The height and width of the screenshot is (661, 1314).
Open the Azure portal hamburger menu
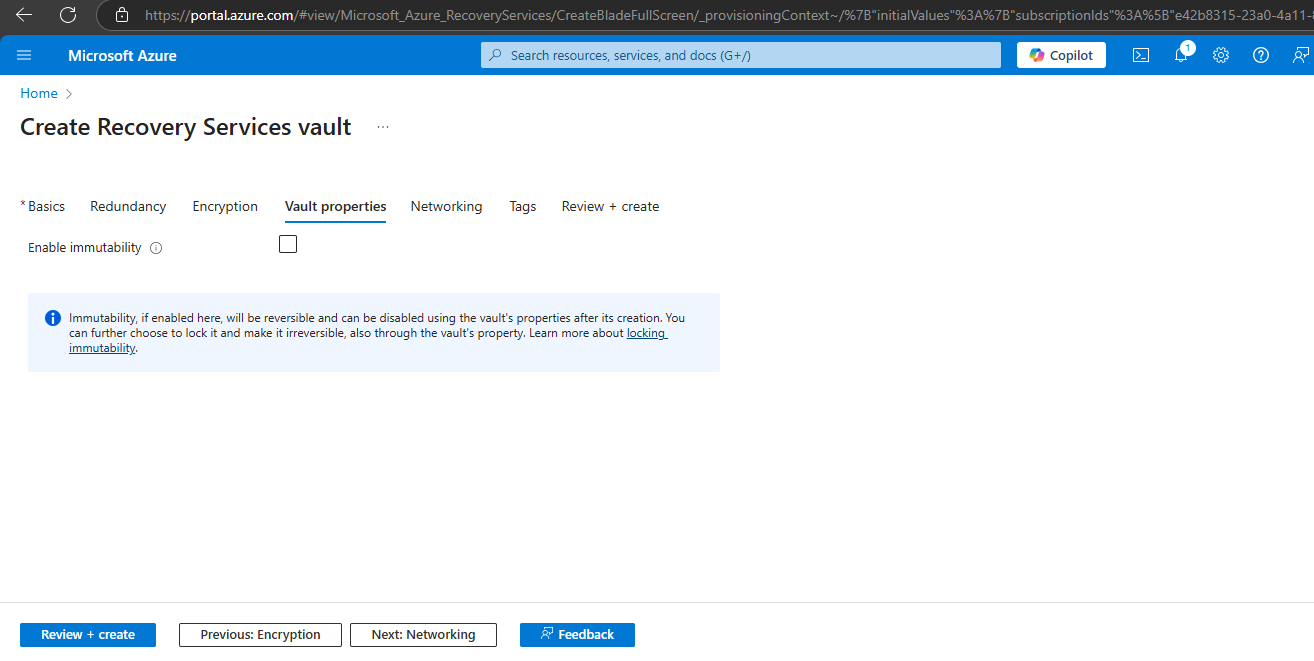coord(24,55)
